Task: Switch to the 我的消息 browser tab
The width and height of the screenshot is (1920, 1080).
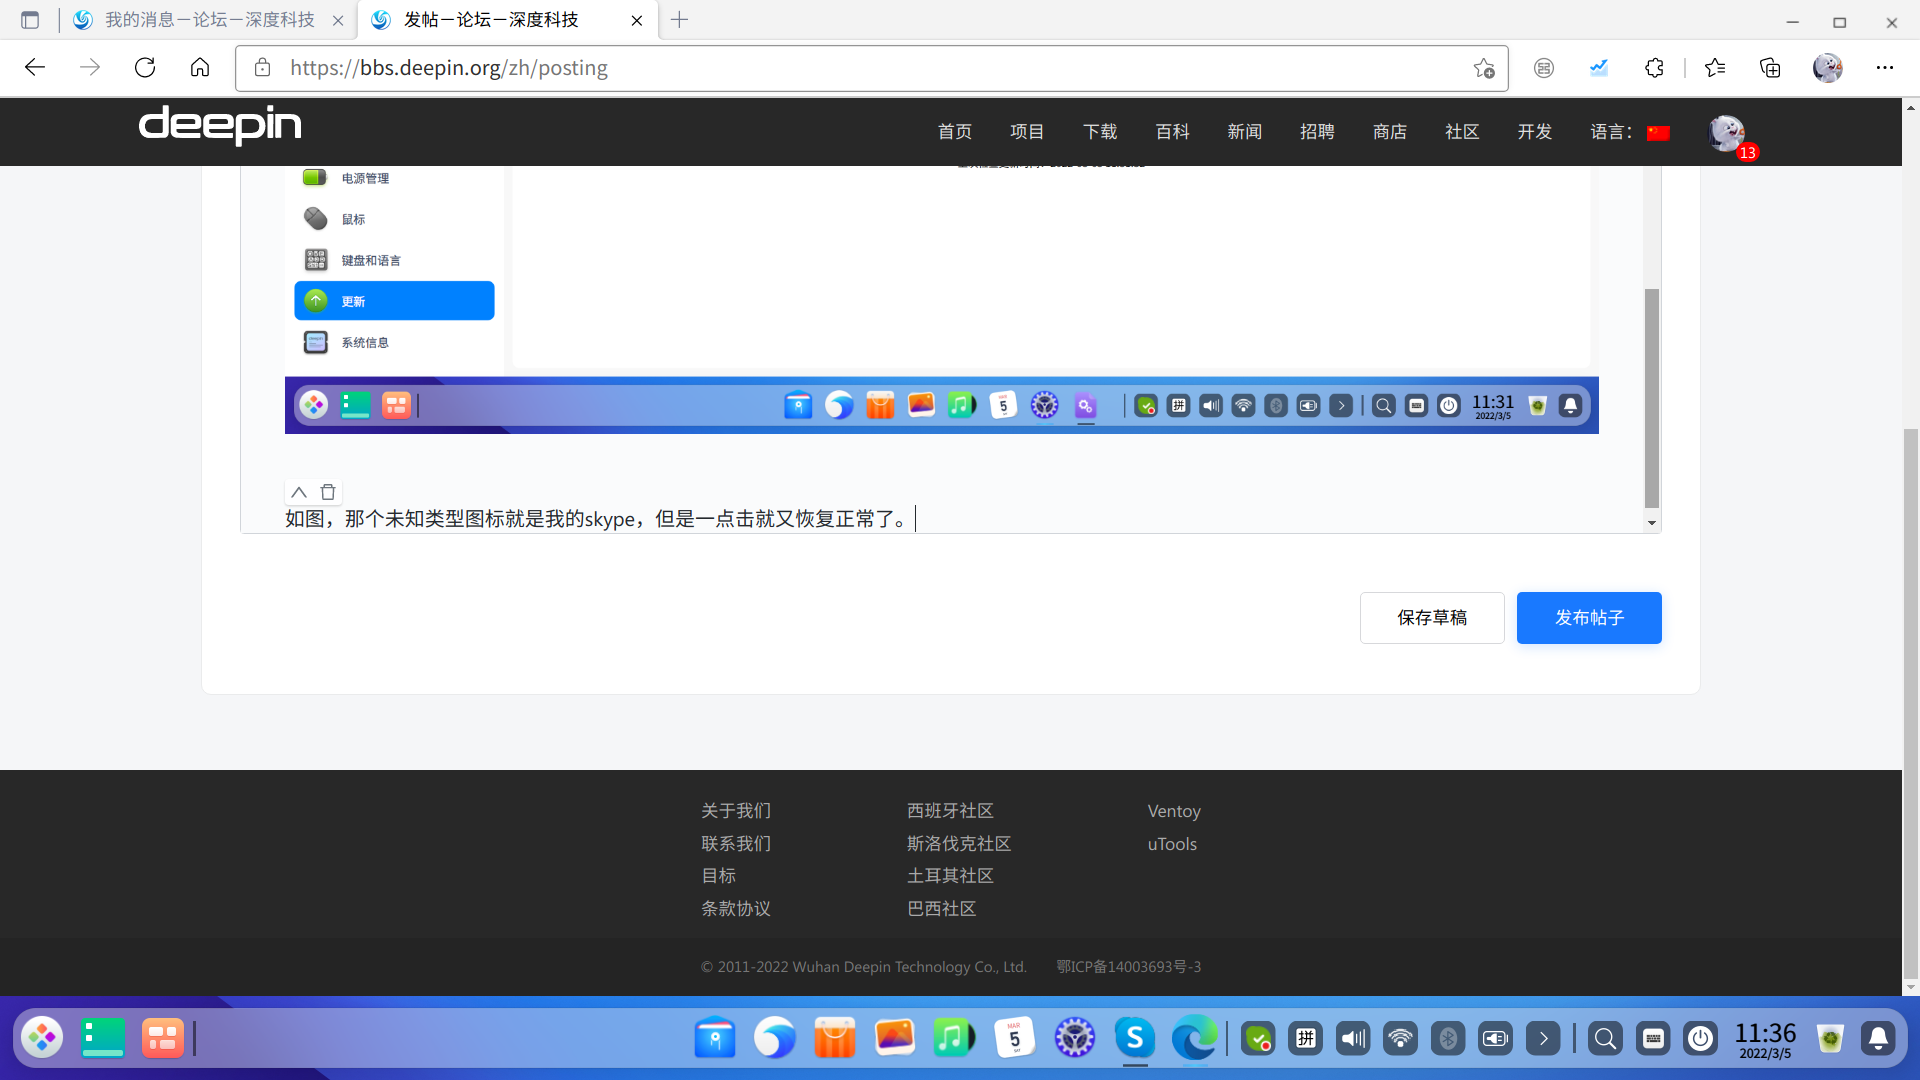Action: (209, 20)
